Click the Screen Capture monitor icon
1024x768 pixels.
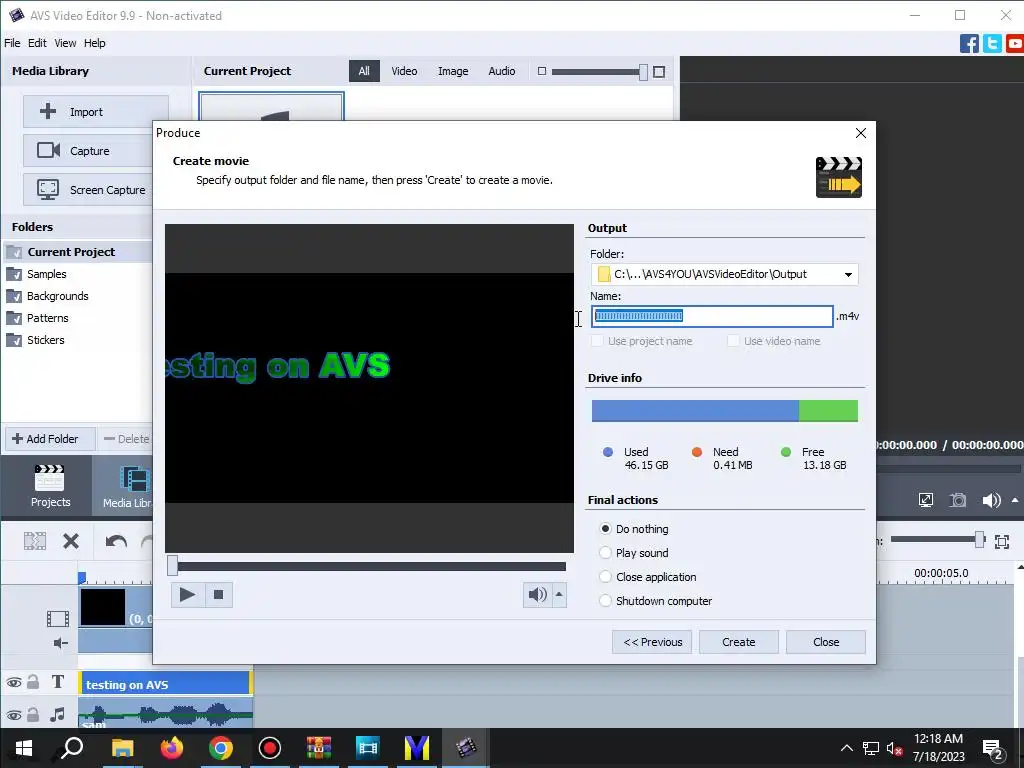coord(48,189)
